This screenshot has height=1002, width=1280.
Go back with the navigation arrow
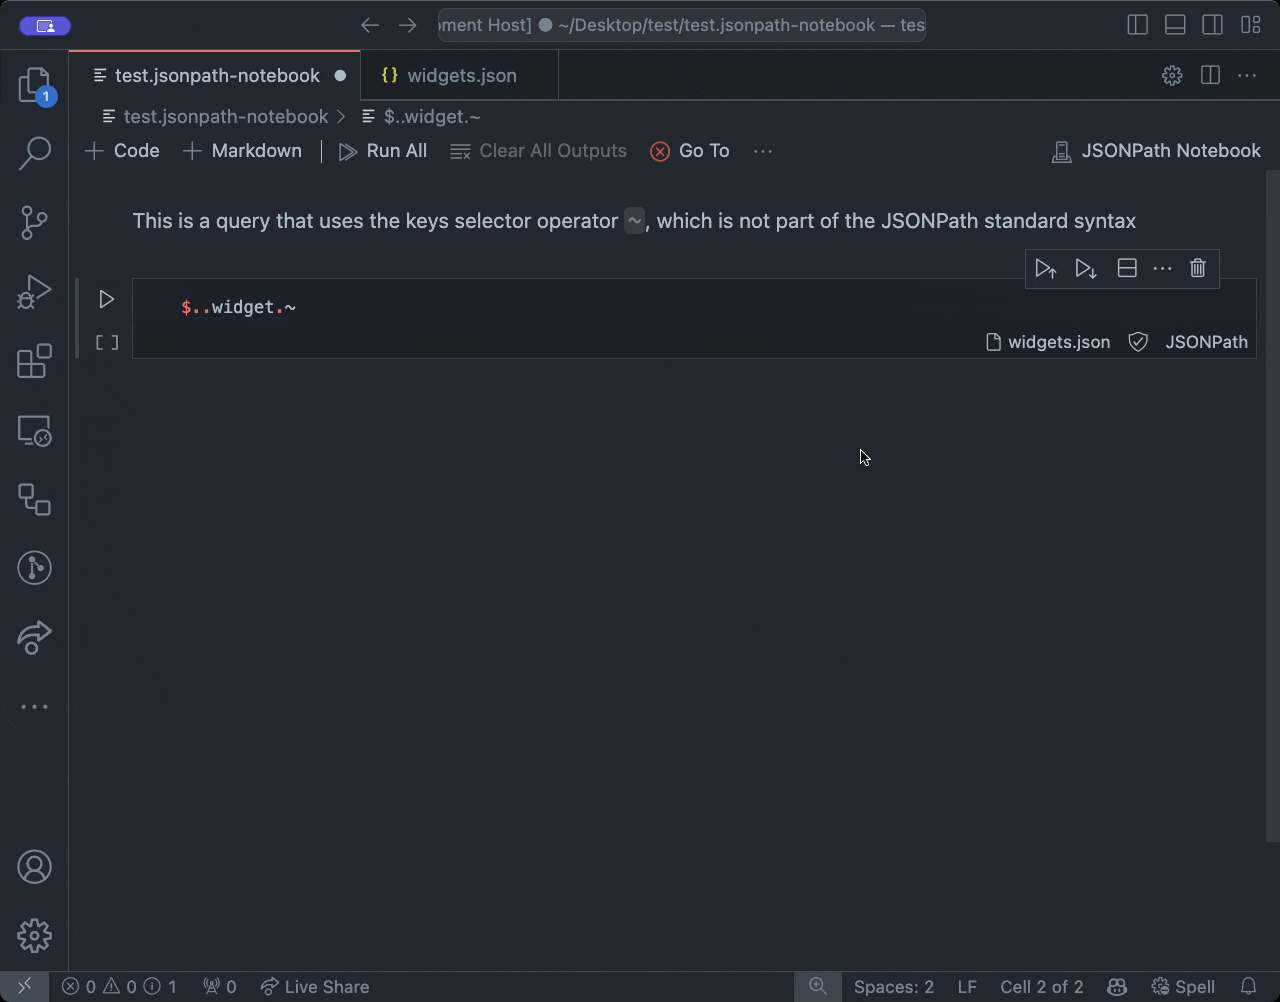click(370, 25)
